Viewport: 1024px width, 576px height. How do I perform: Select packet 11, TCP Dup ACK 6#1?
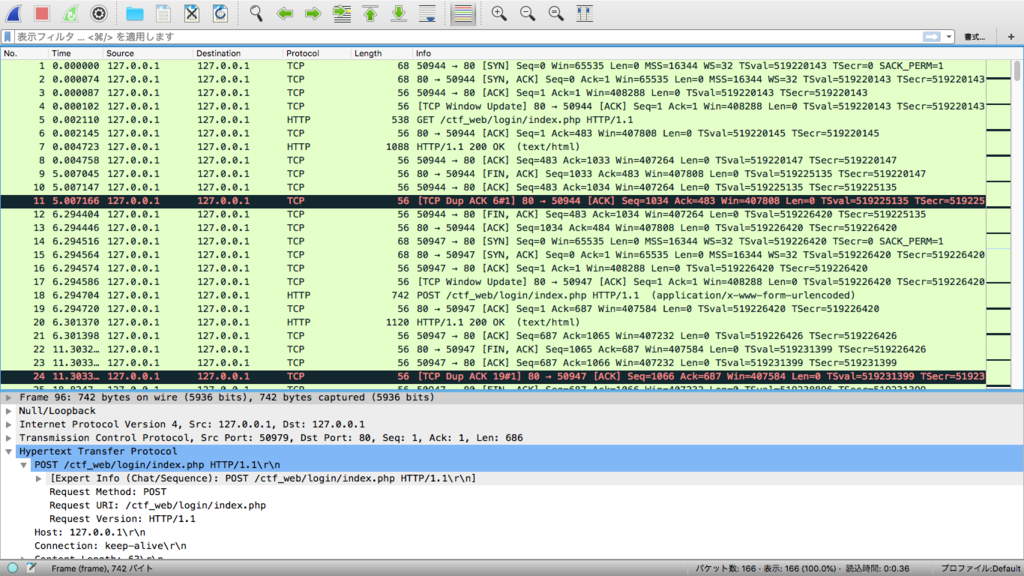click(493, 200)
